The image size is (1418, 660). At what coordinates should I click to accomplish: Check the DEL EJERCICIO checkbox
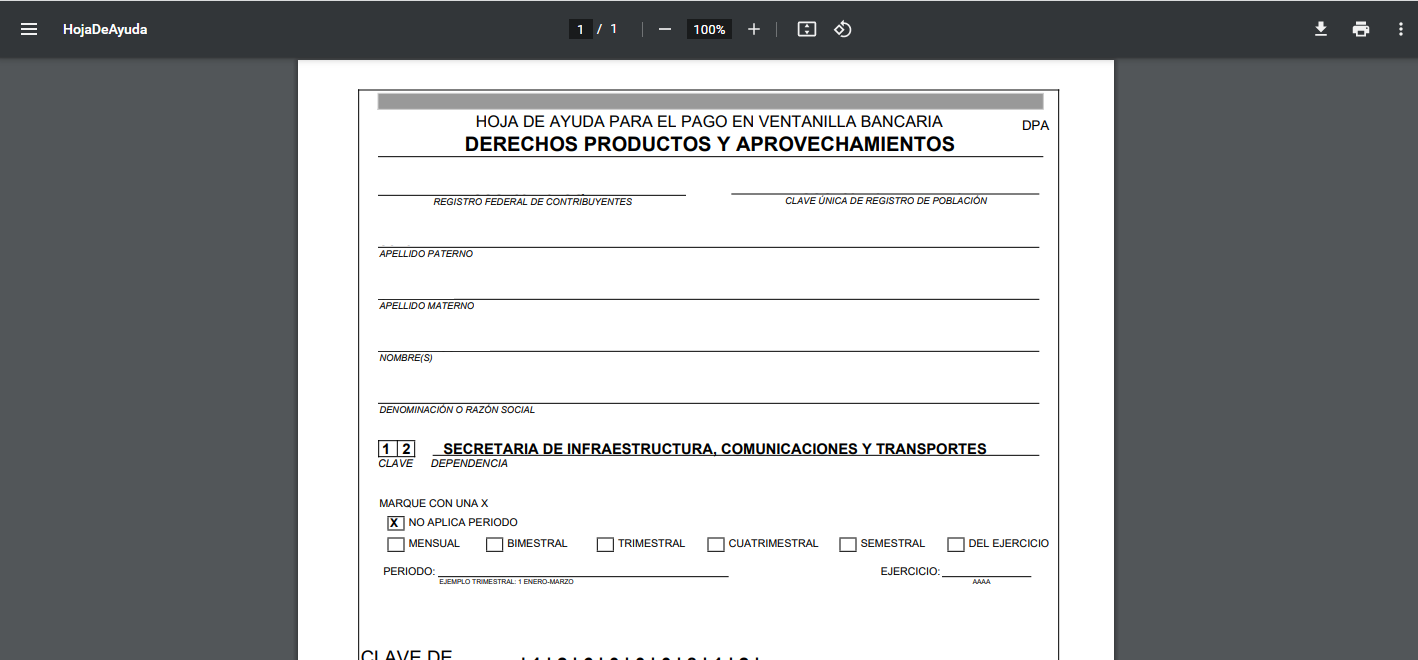[x=956, y=545]
